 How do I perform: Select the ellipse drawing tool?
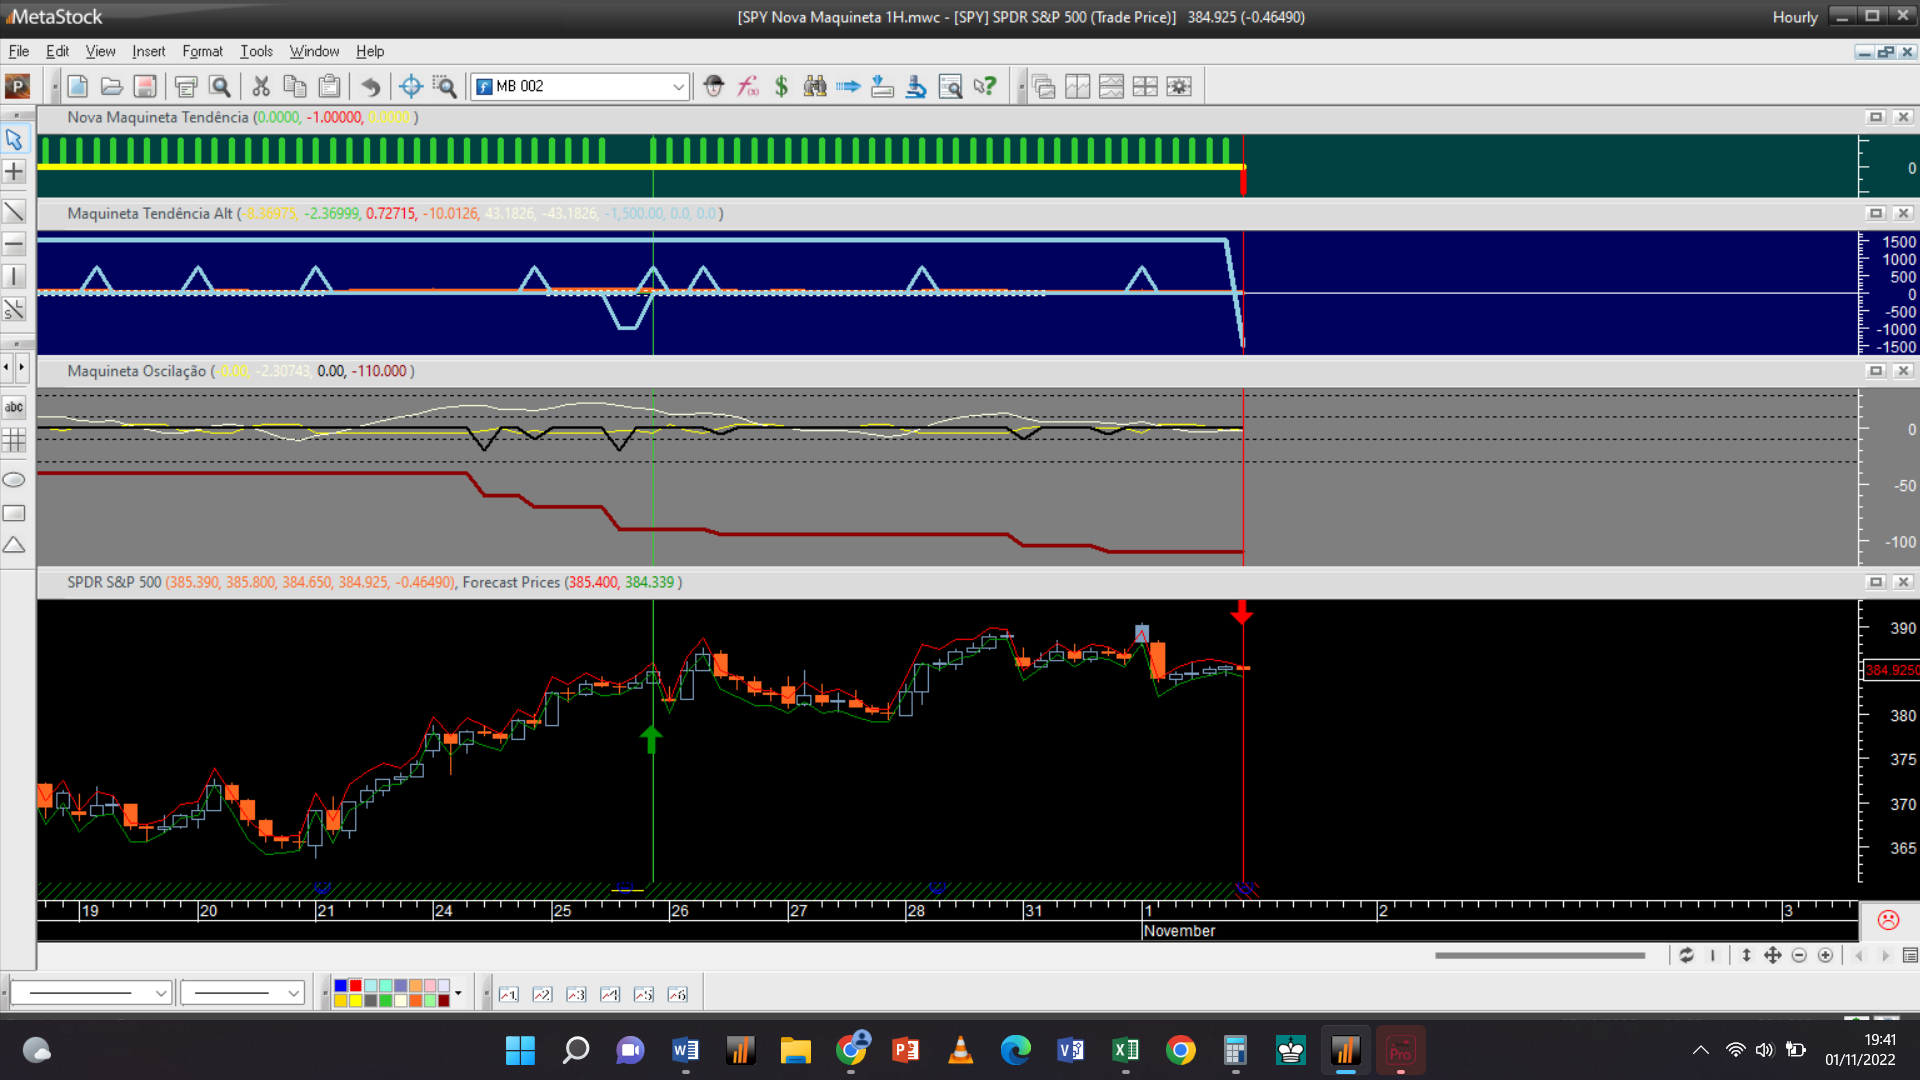14,480
